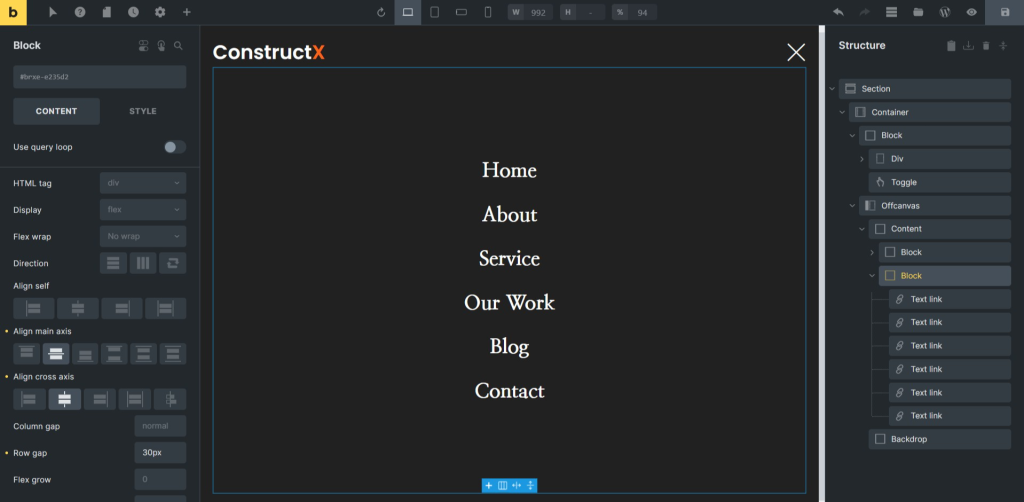Screen dimensions: 1024x502
Task: Open element states toggle icon beside Block title
Action: pos(144,46)
